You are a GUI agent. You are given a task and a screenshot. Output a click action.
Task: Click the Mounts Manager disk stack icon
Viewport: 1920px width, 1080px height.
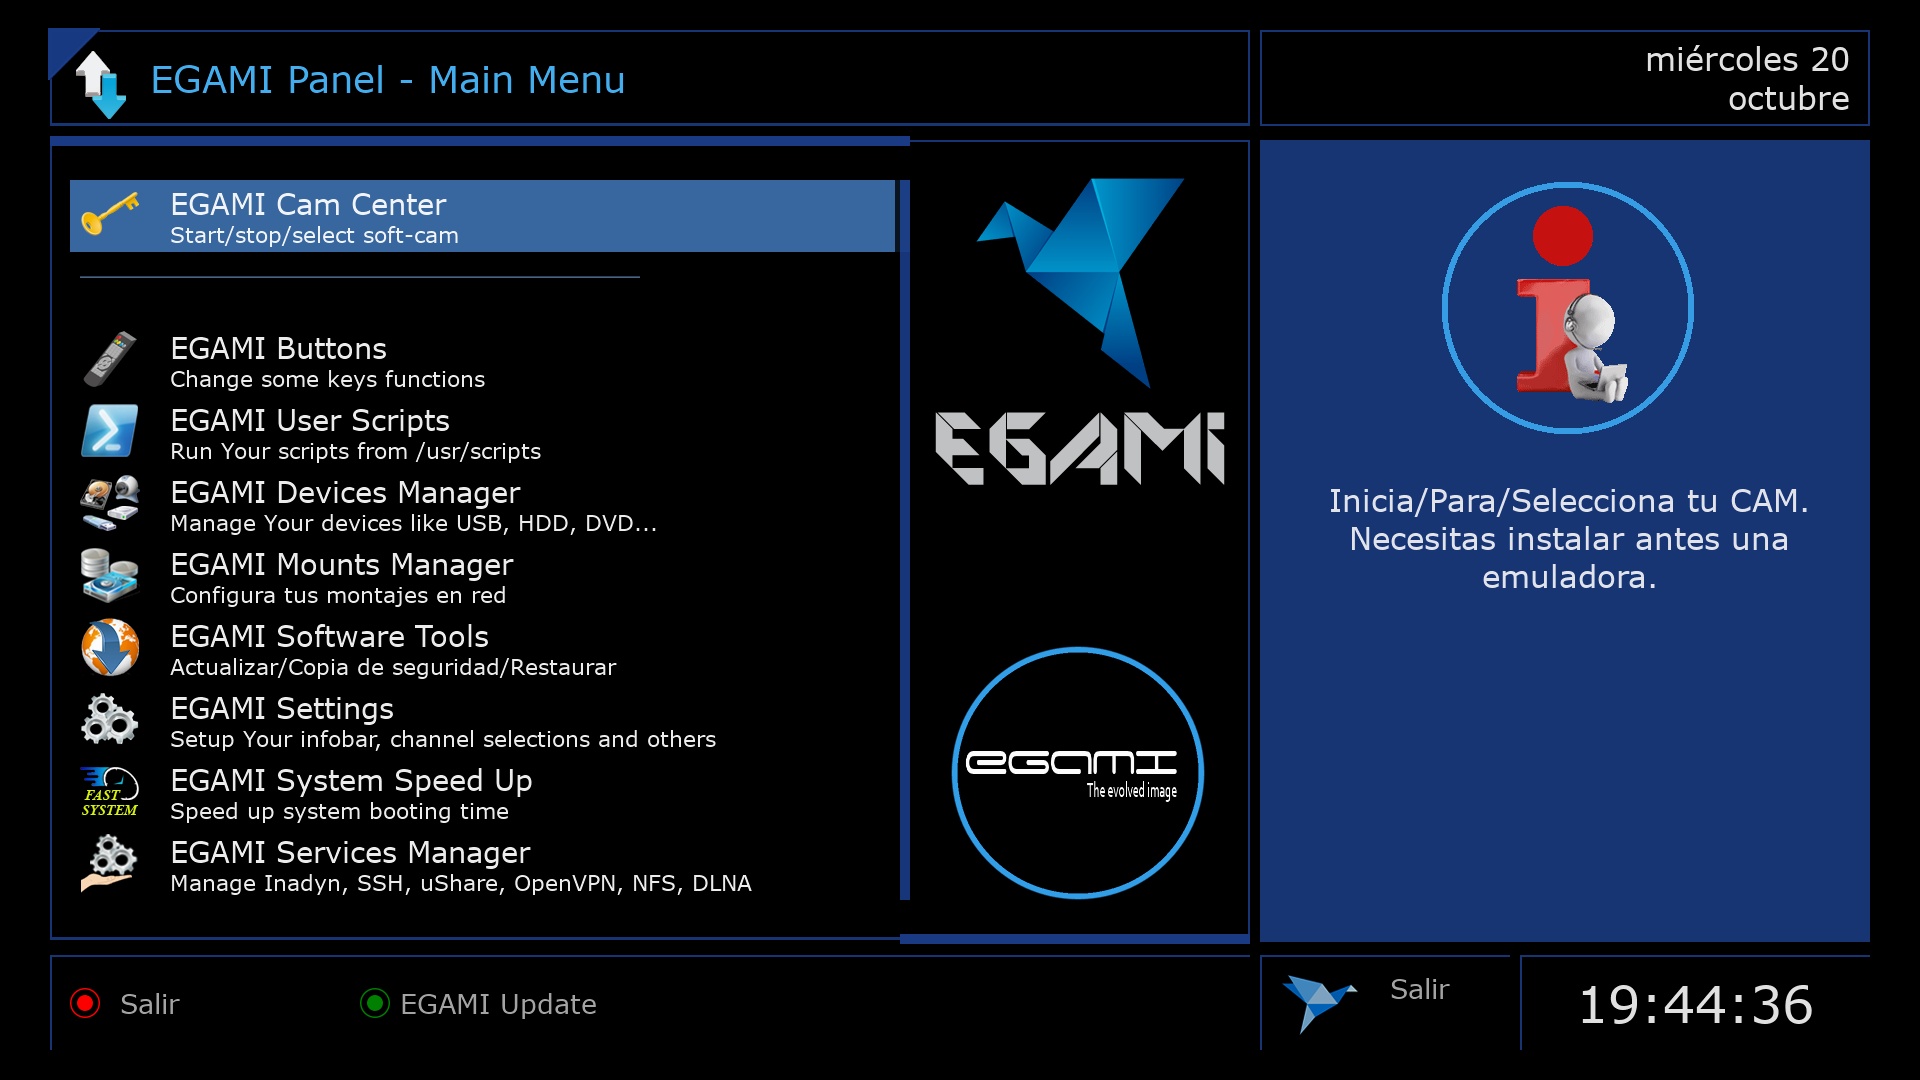coord(110,576)
